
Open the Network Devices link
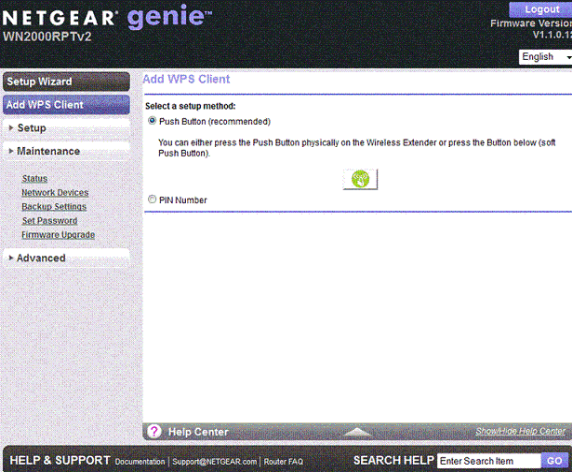tap(55, 193)
